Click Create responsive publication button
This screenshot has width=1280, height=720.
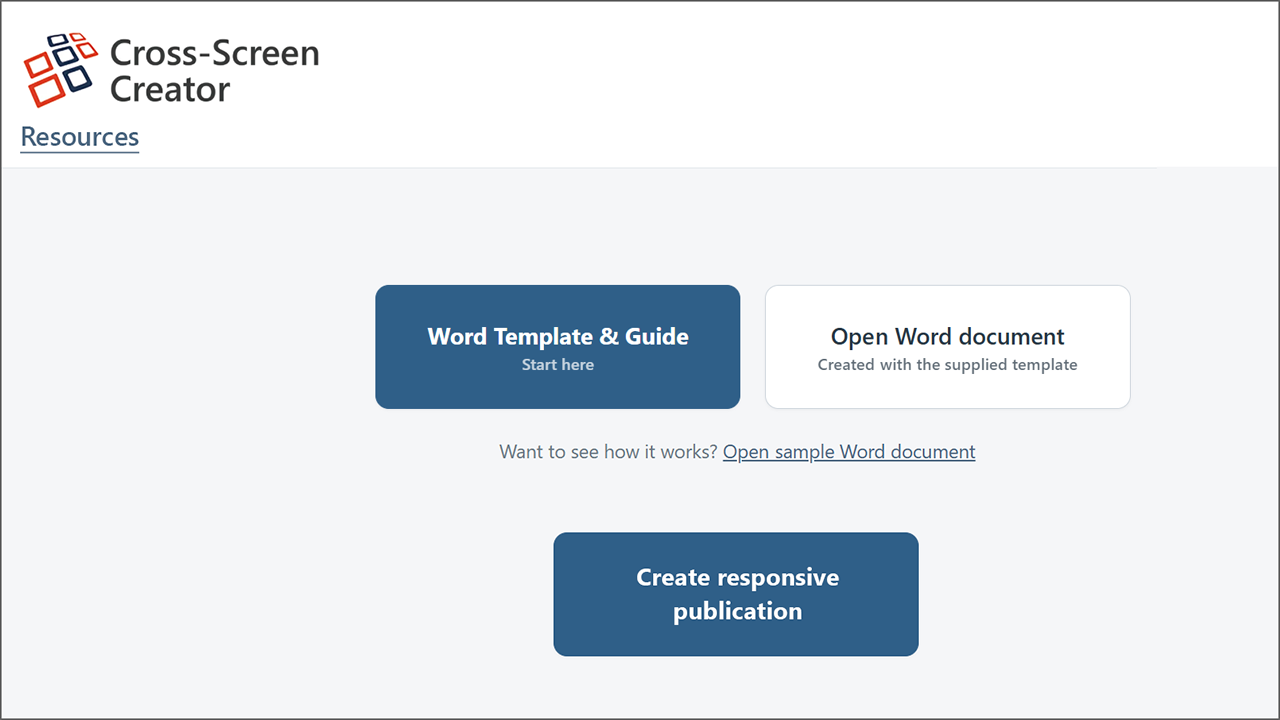736,594
